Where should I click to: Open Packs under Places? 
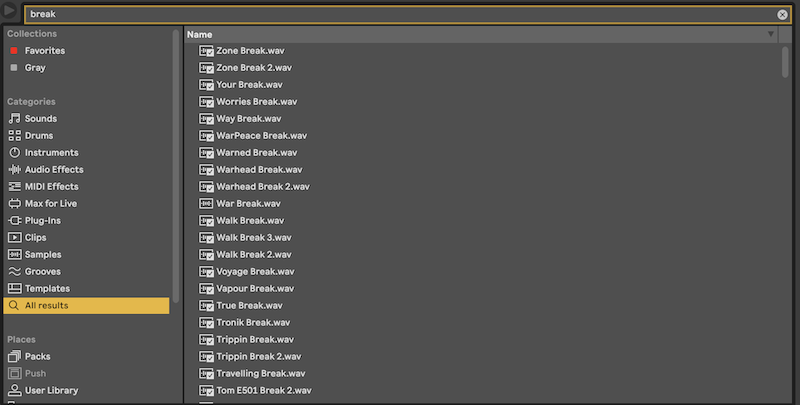pos(37,356)
